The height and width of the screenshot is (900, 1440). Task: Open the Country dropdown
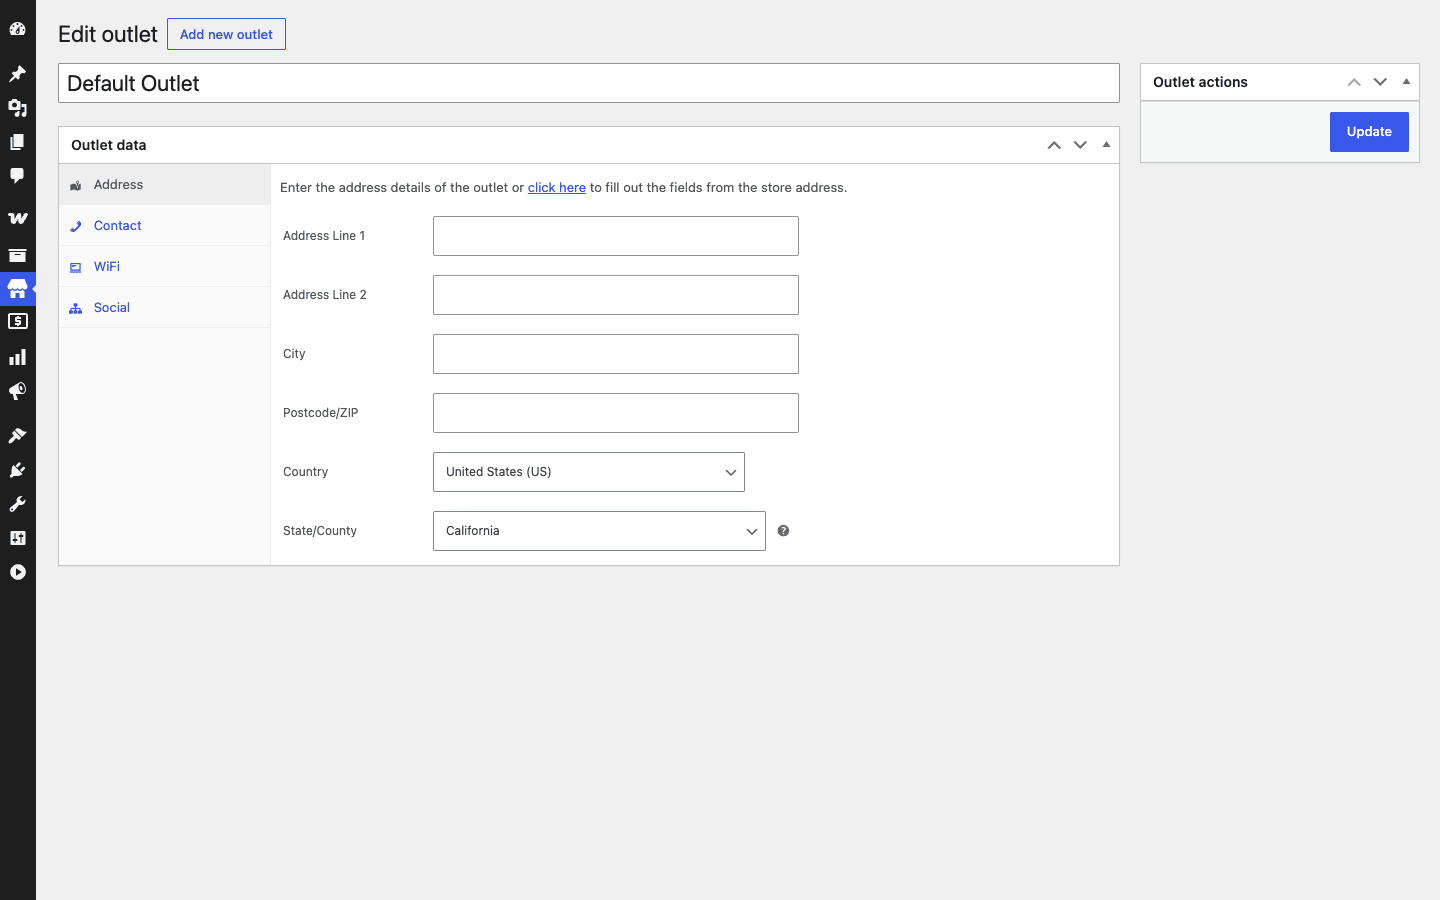point(589,472)
